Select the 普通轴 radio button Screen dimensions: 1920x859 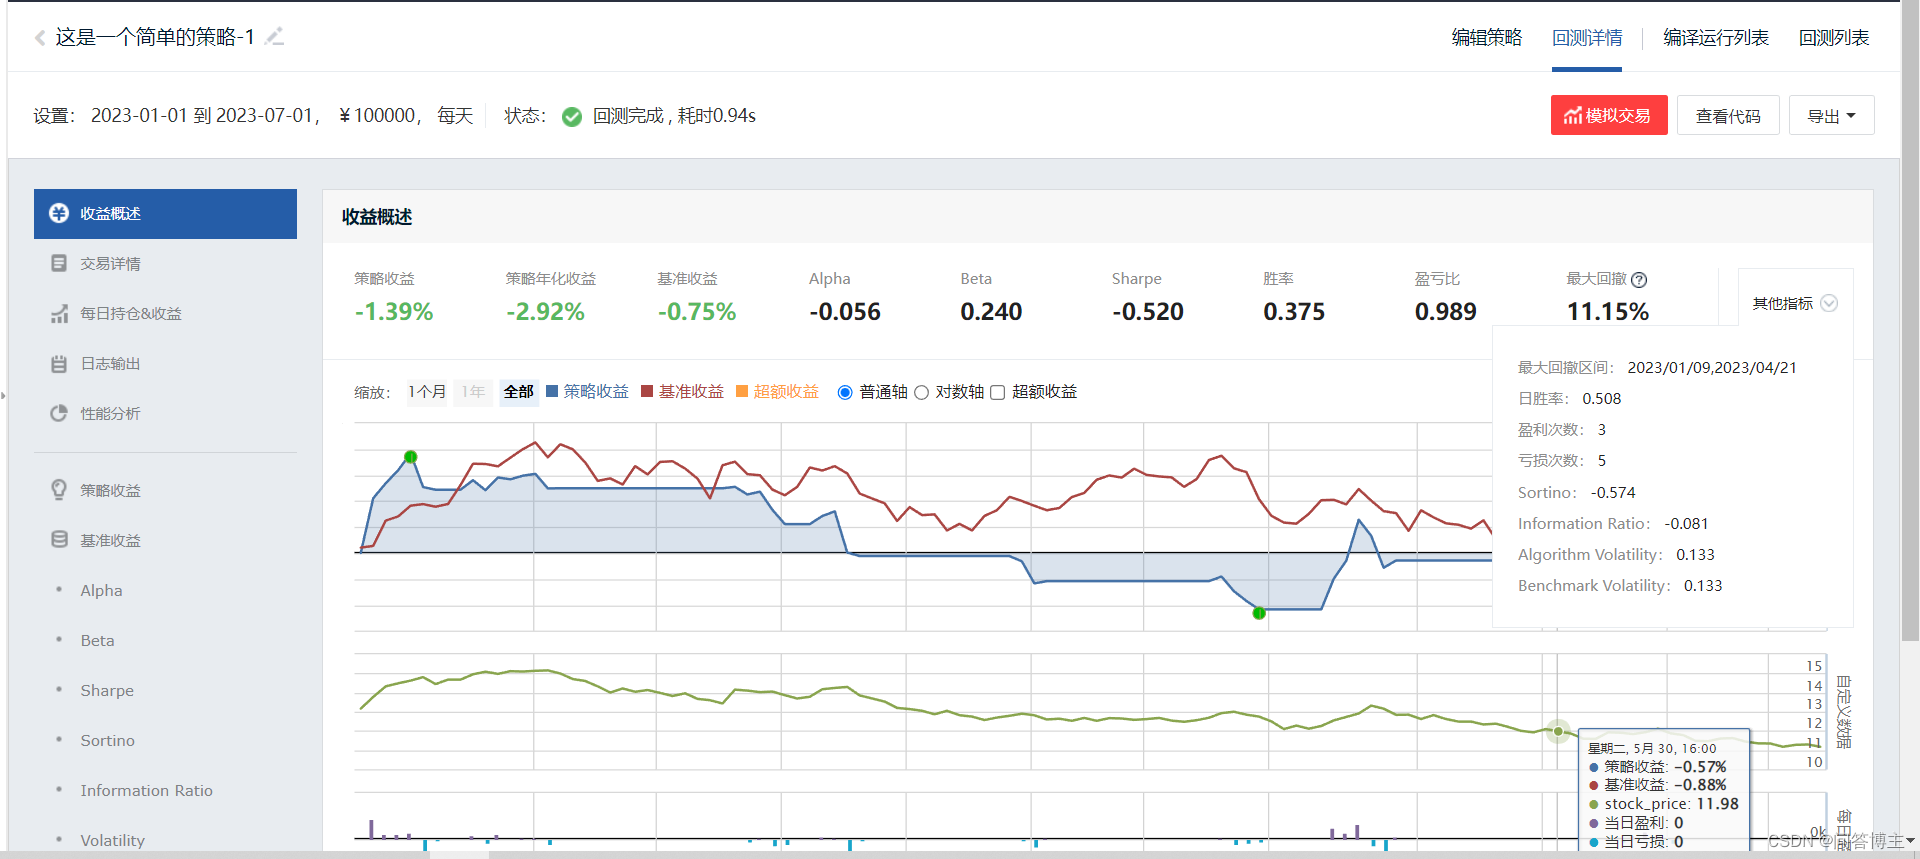click(845, 392)
